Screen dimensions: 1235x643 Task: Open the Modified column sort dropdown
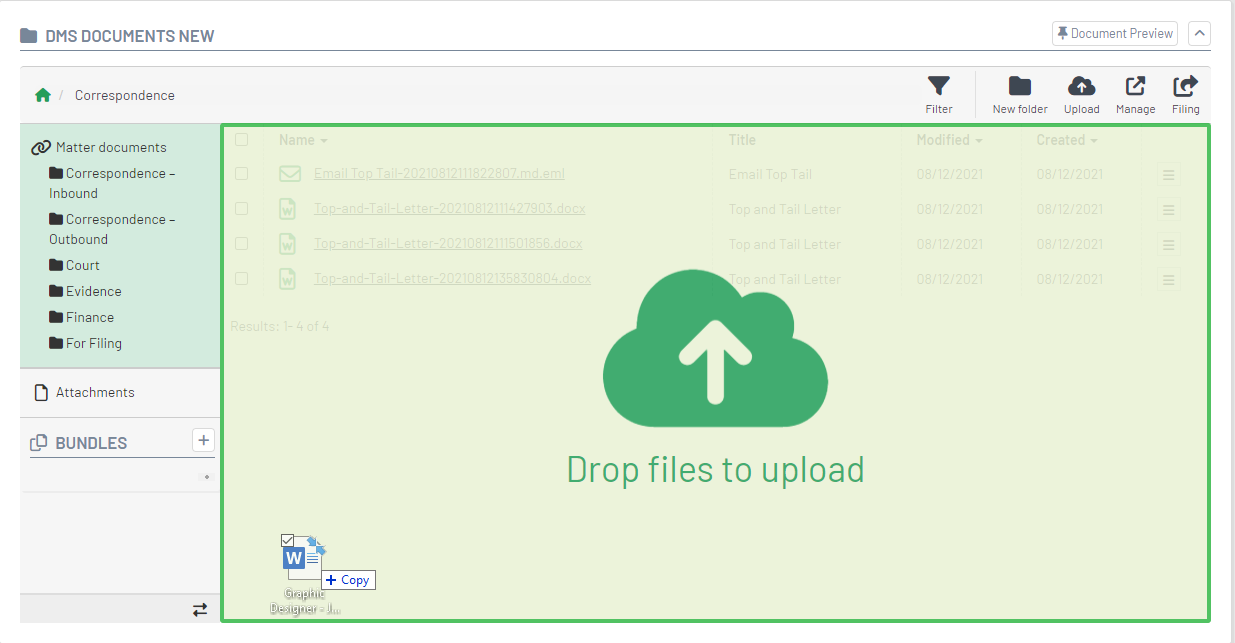click(979, 140)
